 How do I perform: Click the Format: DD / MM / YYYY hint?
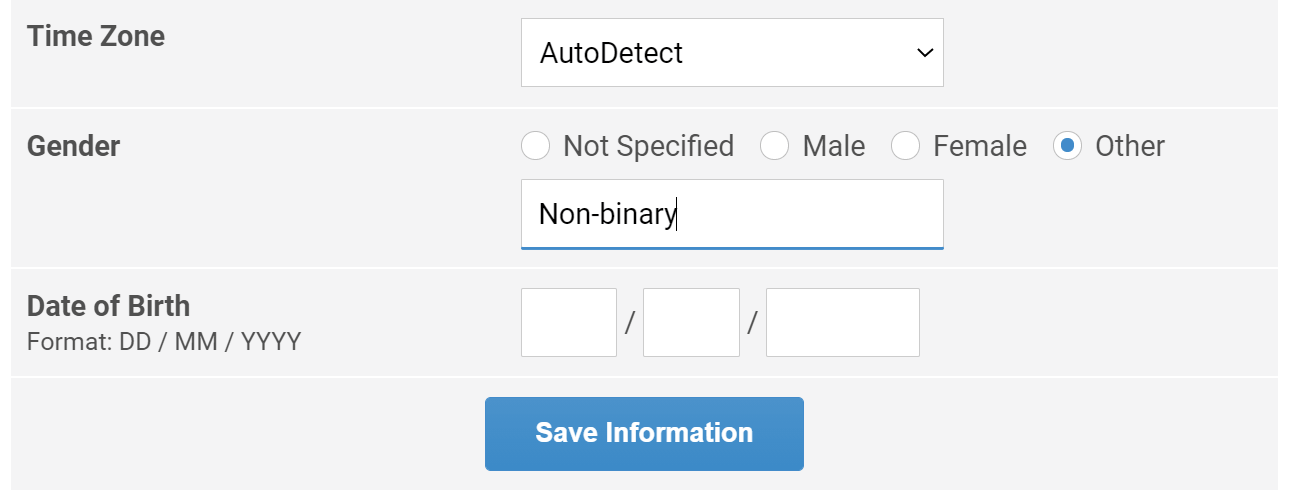click(x=164, y=342)
